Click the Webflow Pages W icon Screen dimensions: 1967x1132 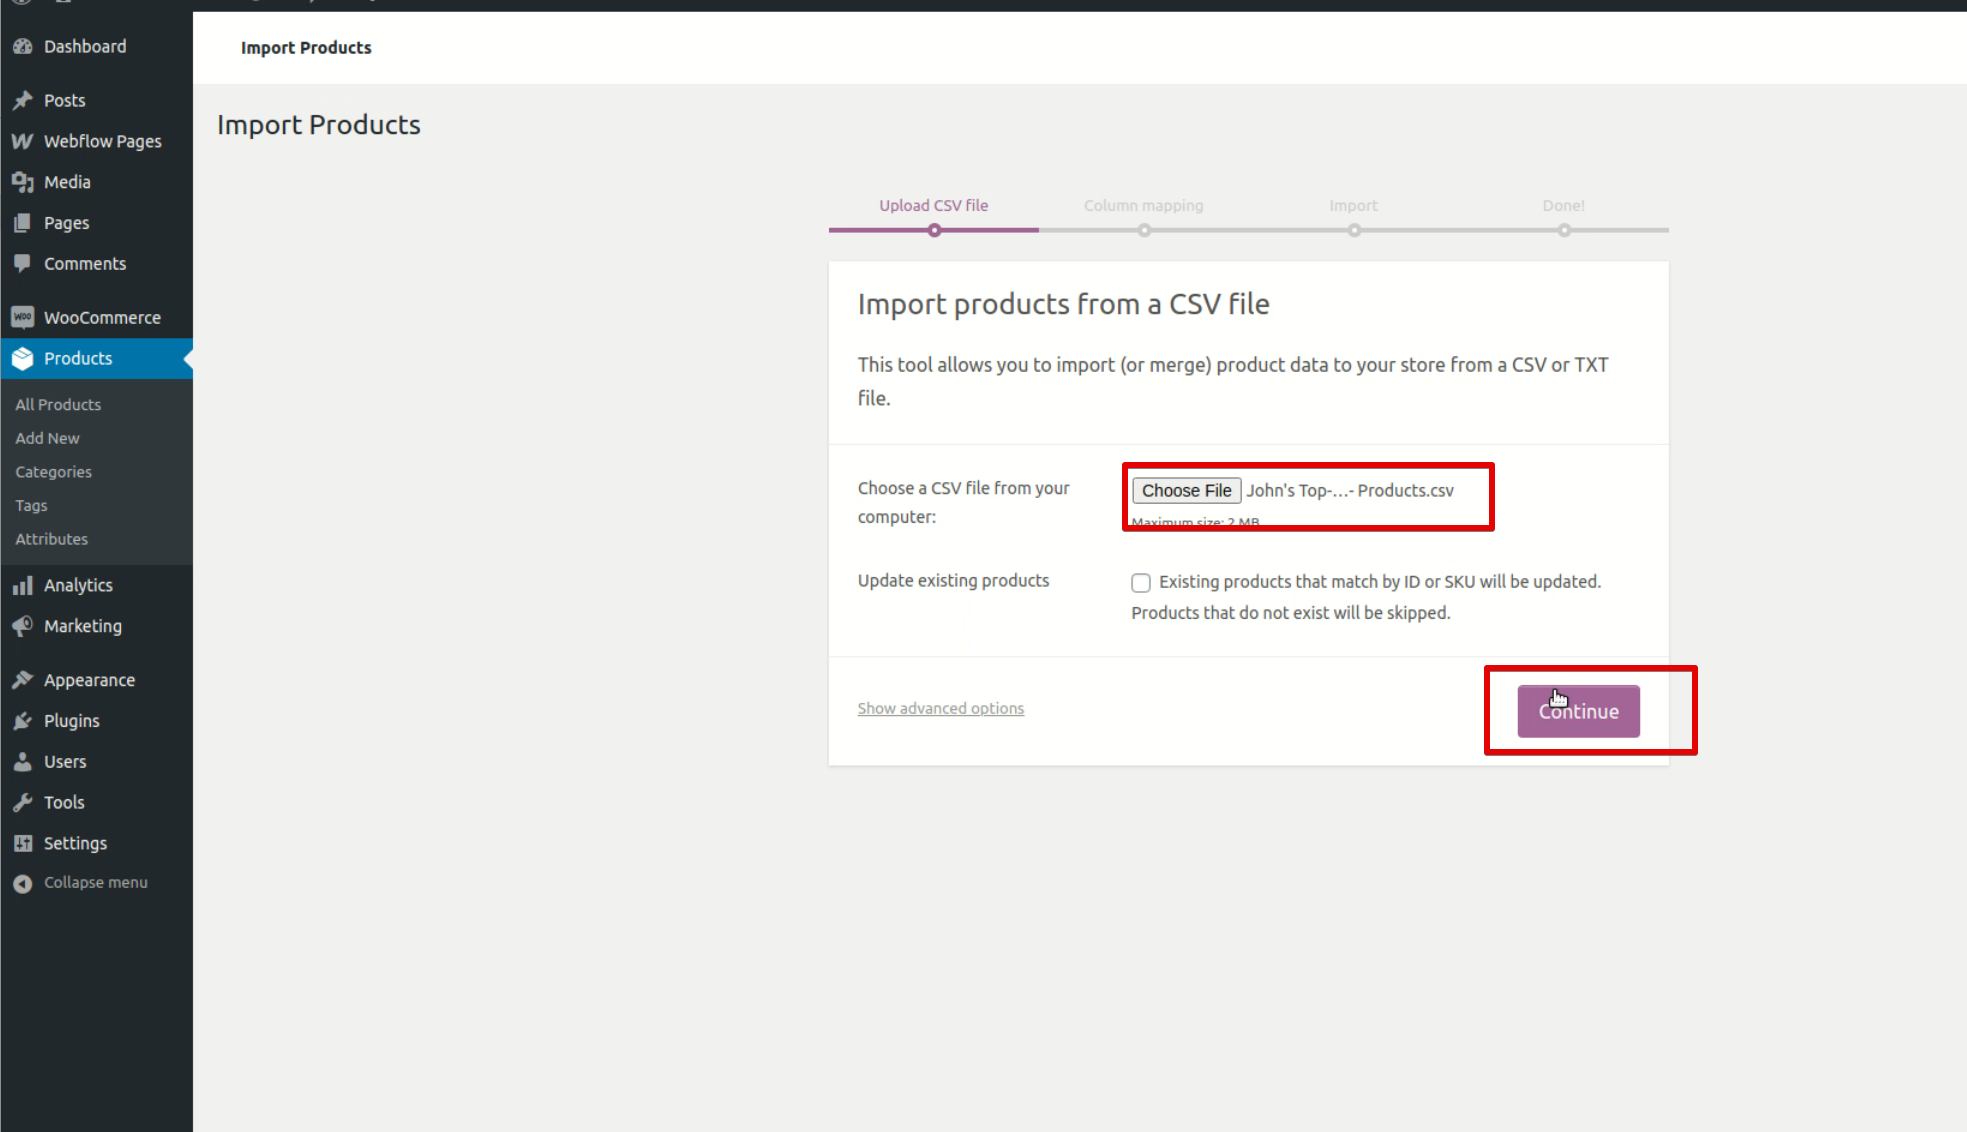click(22, 141)
